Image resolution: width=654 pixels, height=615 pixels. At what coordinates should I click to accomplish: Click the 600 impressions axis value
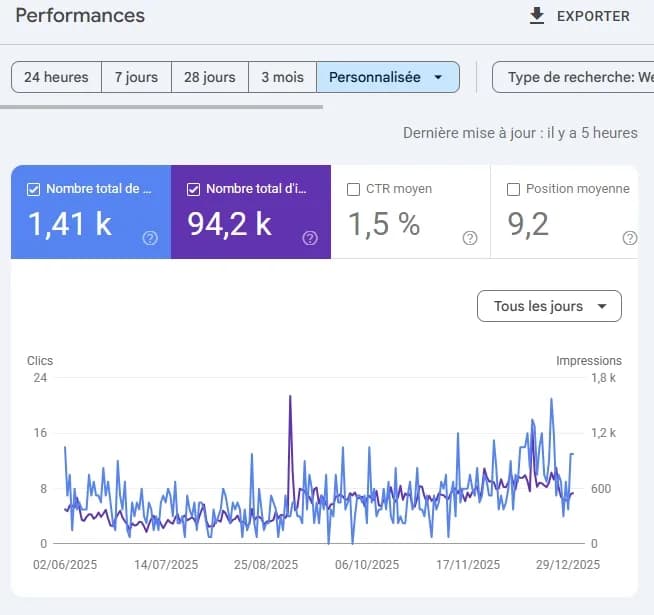pos(601,489)
